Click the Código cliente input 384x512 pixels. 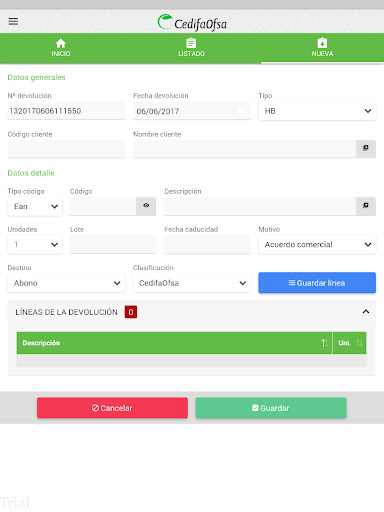[66, 149]
